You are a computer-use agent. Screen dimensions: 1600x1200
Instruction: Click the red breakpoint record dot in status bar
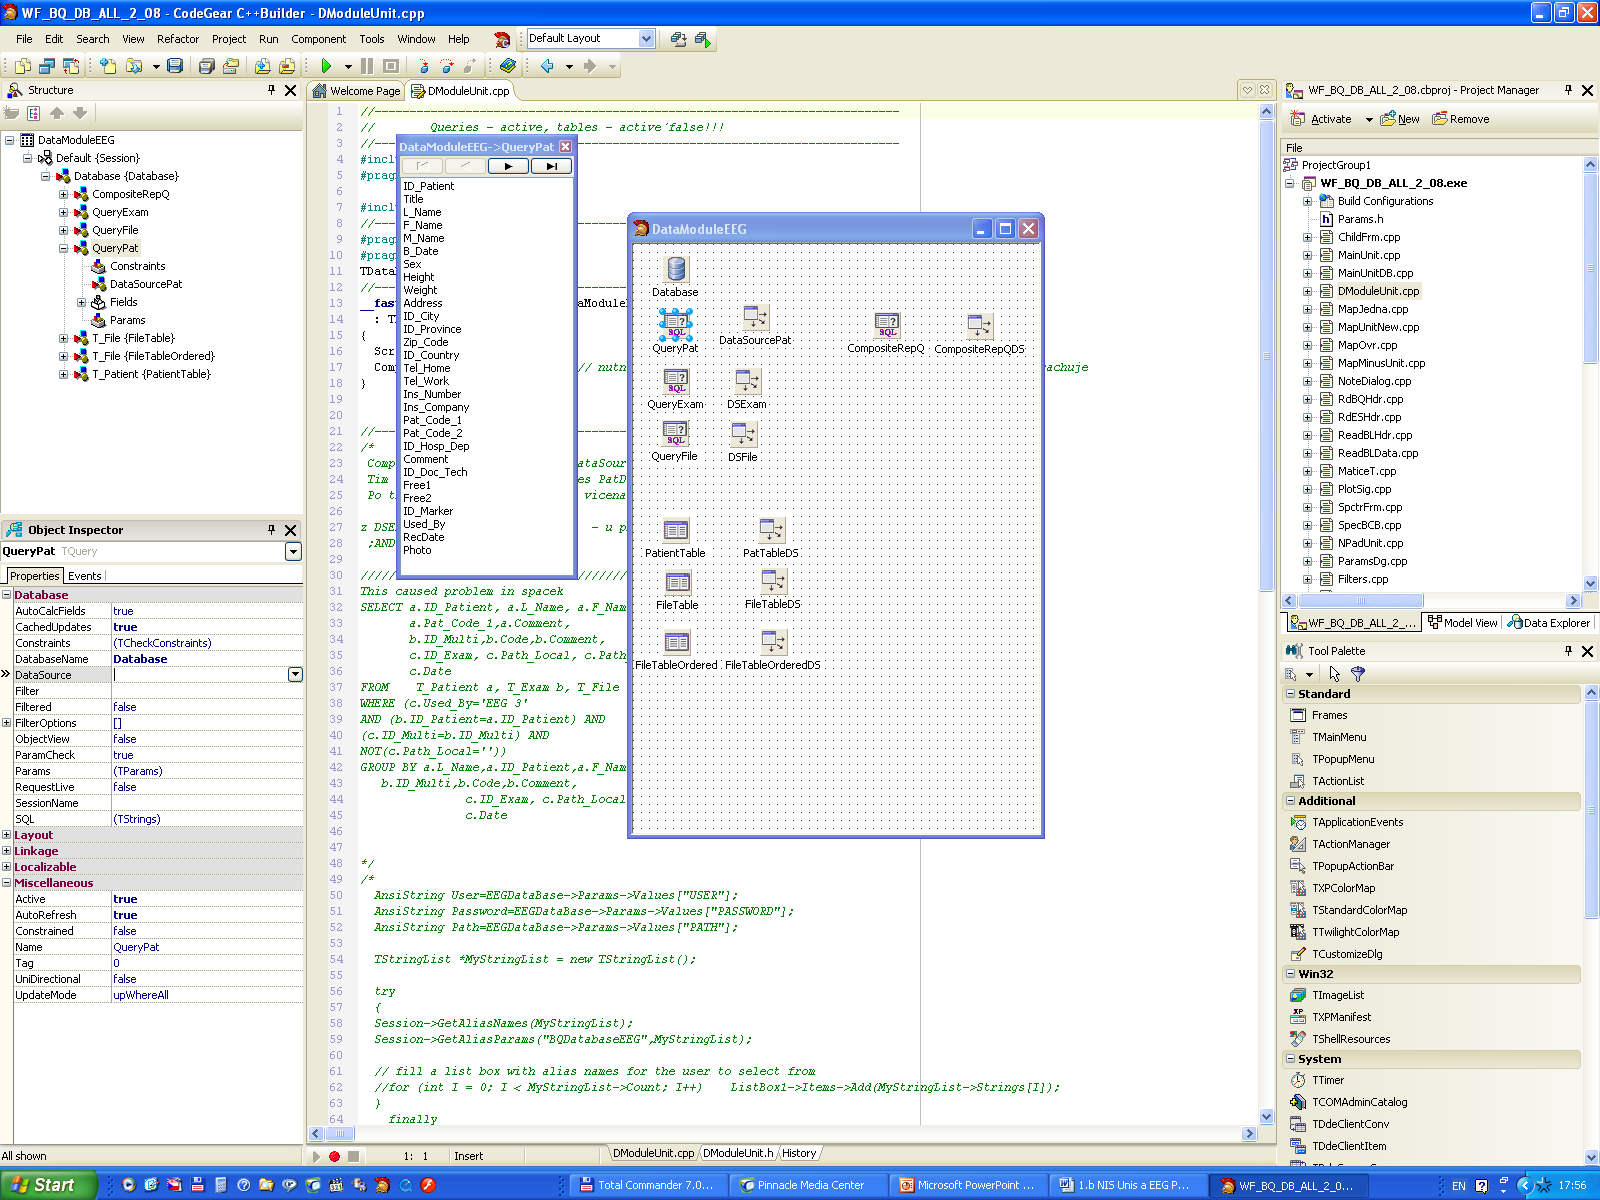[334, 1156]
